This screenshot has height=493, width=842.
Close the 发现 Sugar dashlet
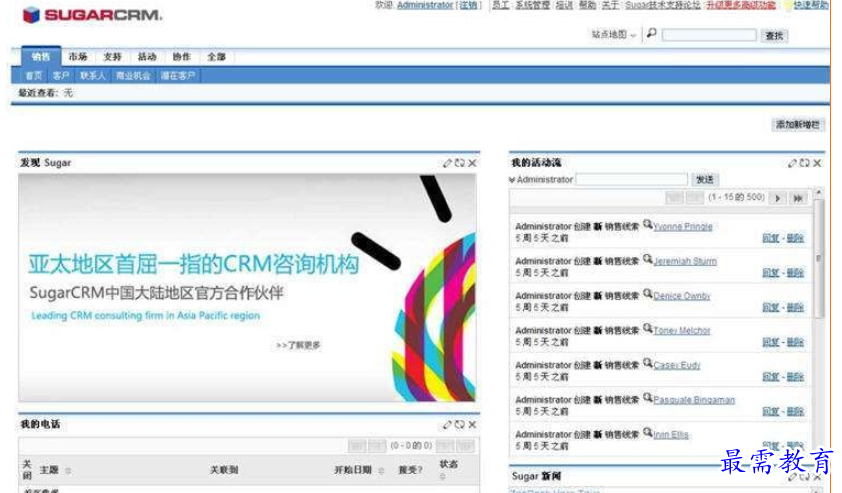point(472,163)
